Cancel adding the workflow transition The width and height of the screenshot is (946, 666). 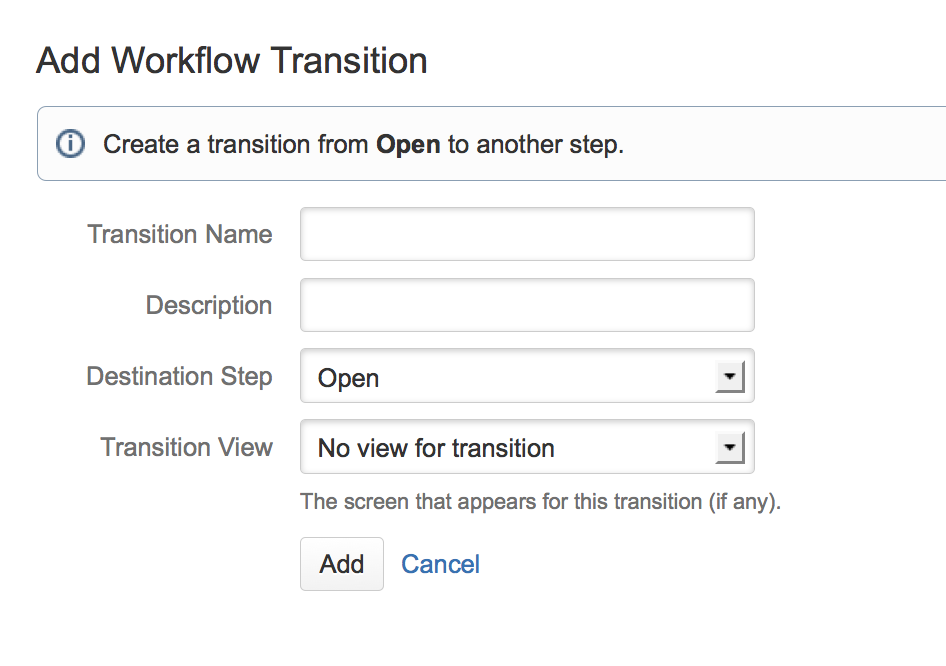(x=440, y=564)
